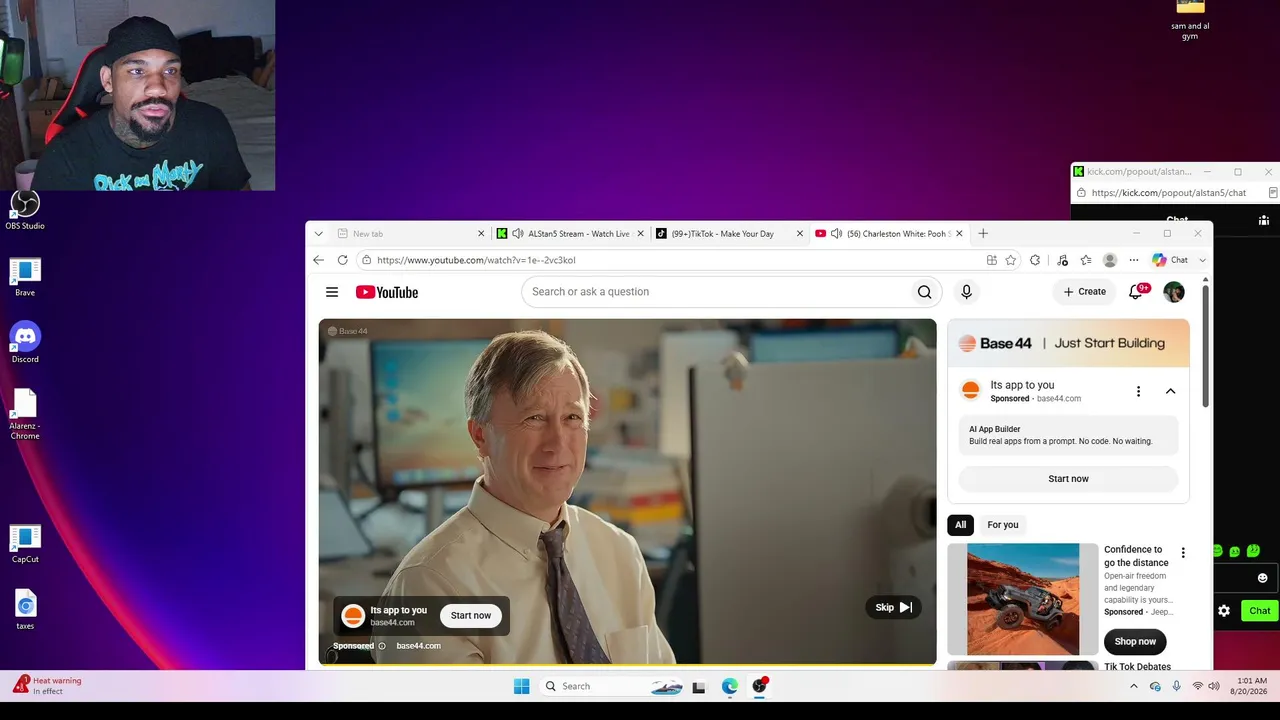The width and height of the screenshot is (1280, 720).
Task: Click the base44.com link under the video
Action: tap(418, 646)
